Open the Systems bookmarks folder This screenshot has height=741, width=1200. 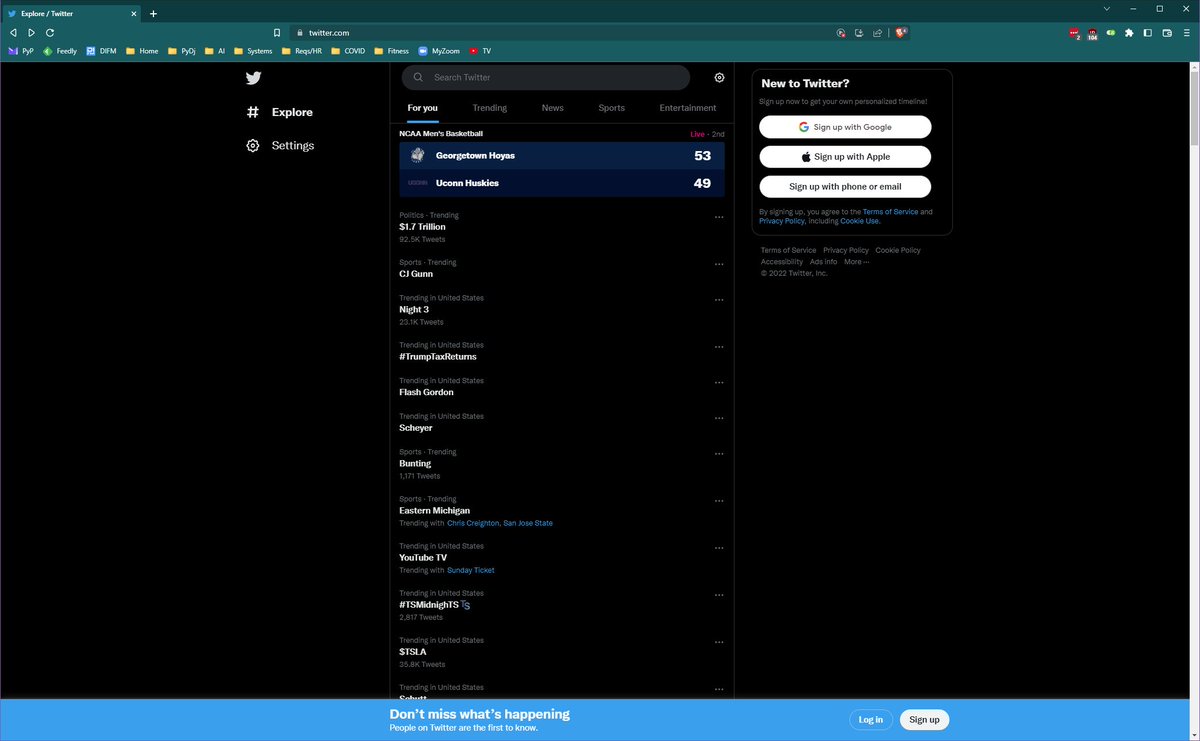coord(253,50)
